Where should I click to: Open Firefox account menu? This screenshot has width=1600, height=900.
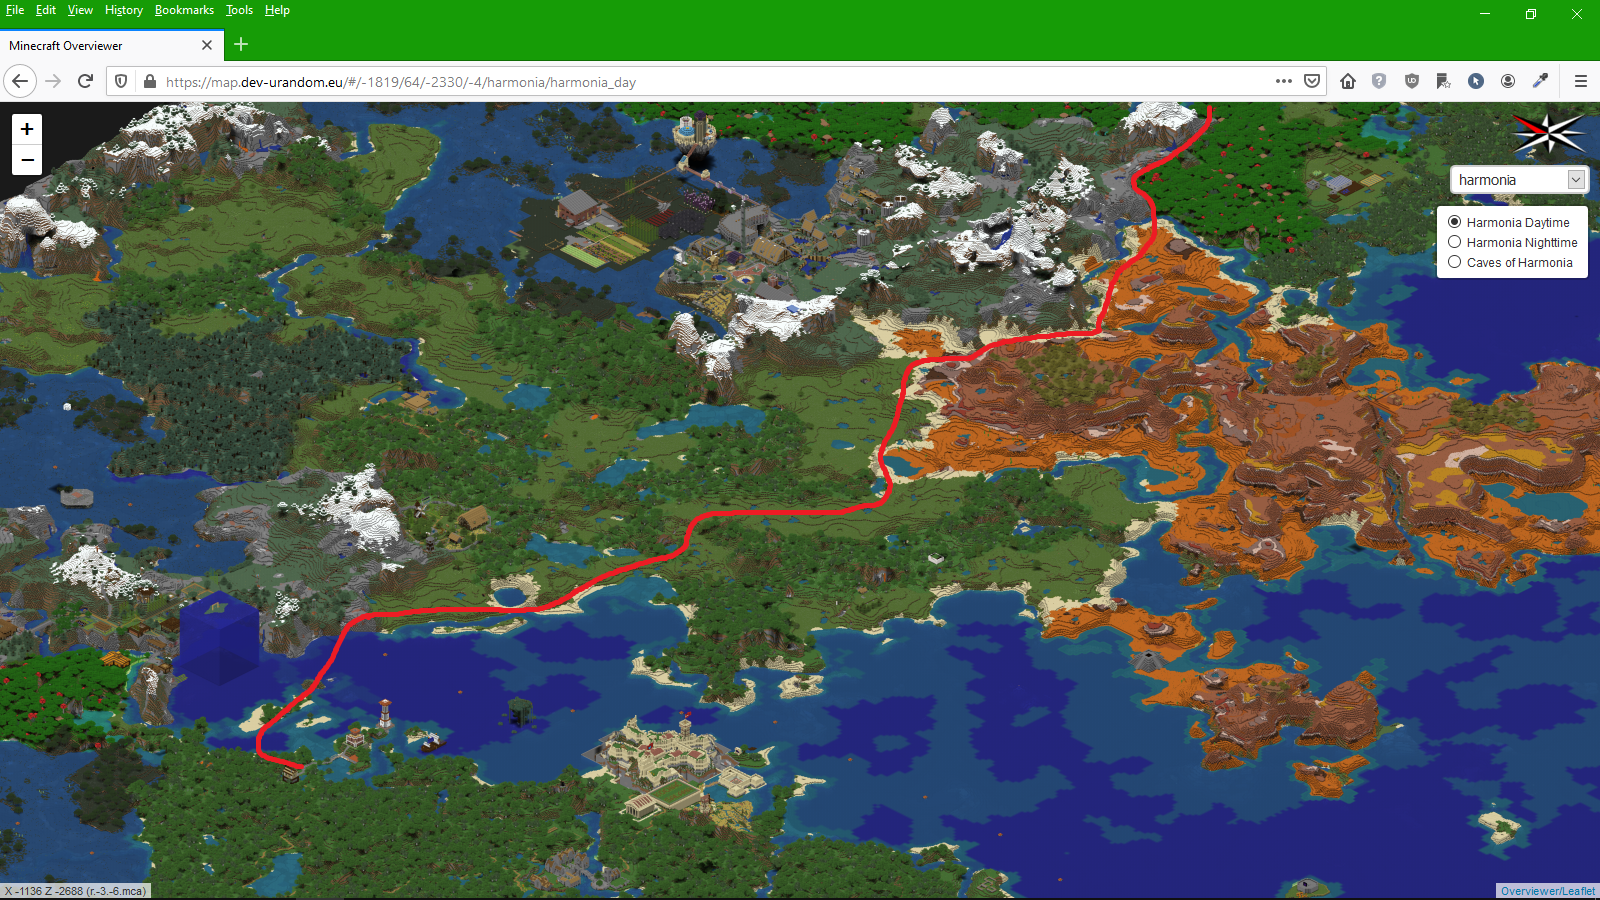click(x=1508, y=81)
